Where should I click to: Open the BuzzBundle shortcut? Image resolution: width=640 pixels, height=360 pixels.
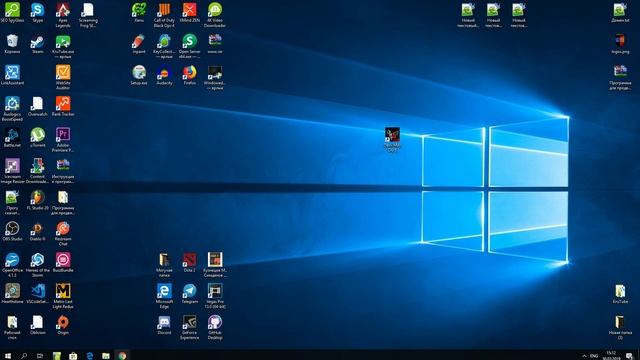[x=63, y=263]
